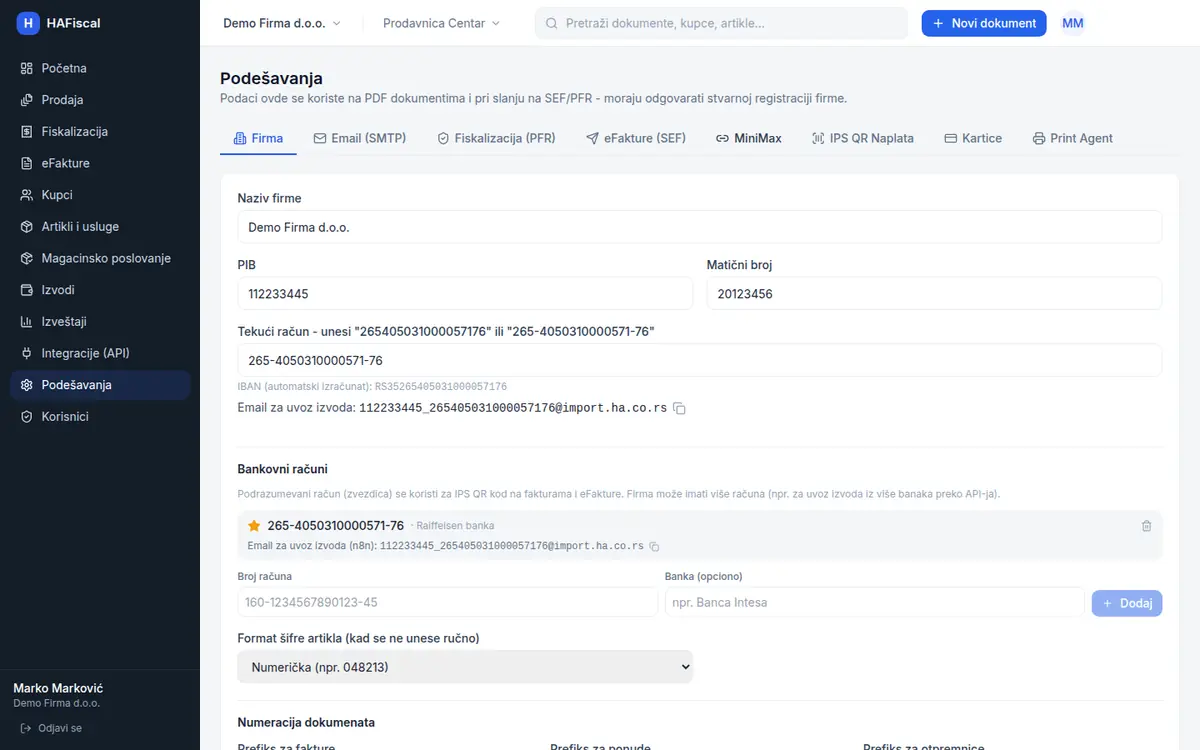Open Kupci in the sidebar
Viewport: 1200px width, 750px height.
click(100, 195)
